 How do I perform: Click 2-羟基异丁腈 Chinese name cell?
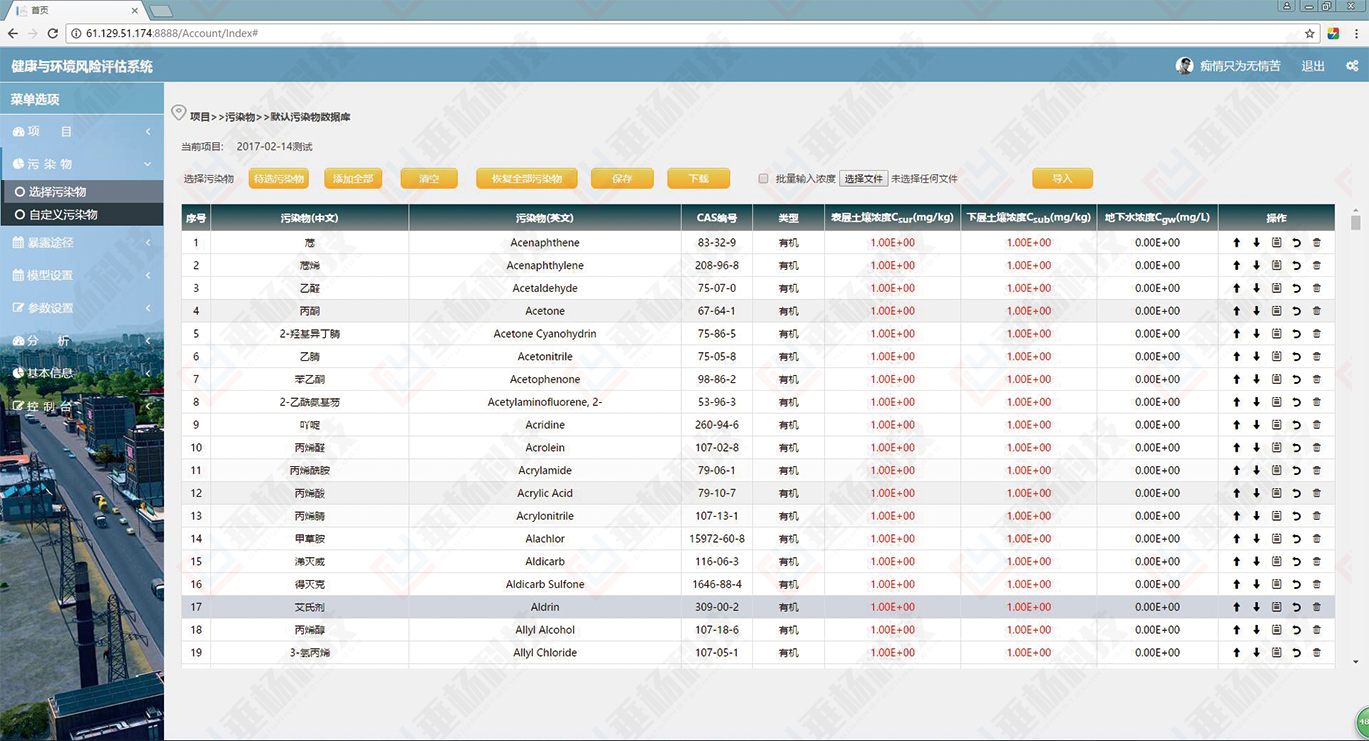(x=310, y=334)
